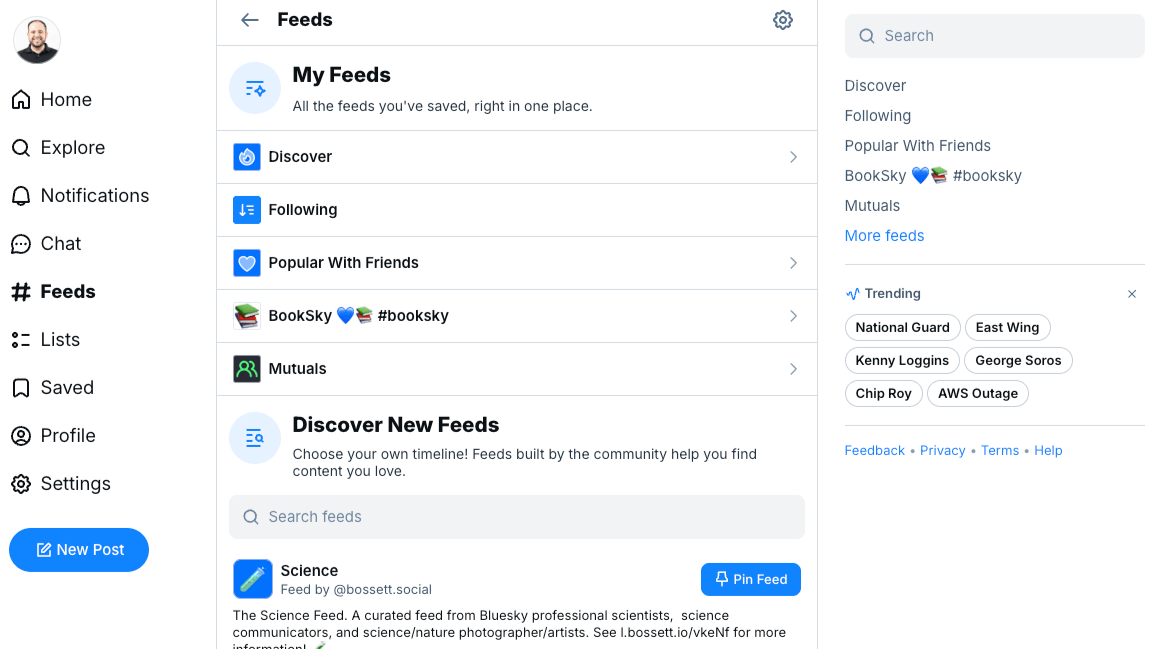Open the Feeds tab in the sidebar
1154x649 pixels.
(x=21, y=291)
